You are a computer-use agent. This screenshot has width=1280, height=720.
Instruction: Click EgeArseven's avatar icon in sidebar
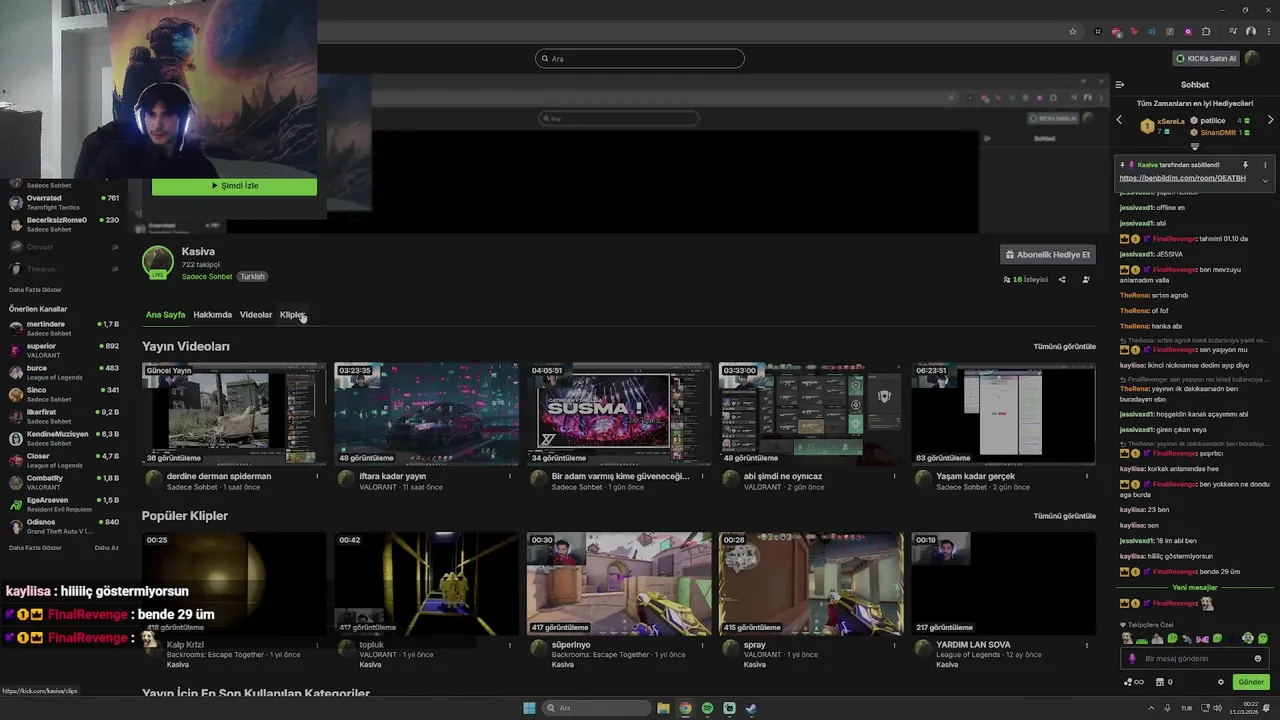pyautogui.click(x=15, y=504)
